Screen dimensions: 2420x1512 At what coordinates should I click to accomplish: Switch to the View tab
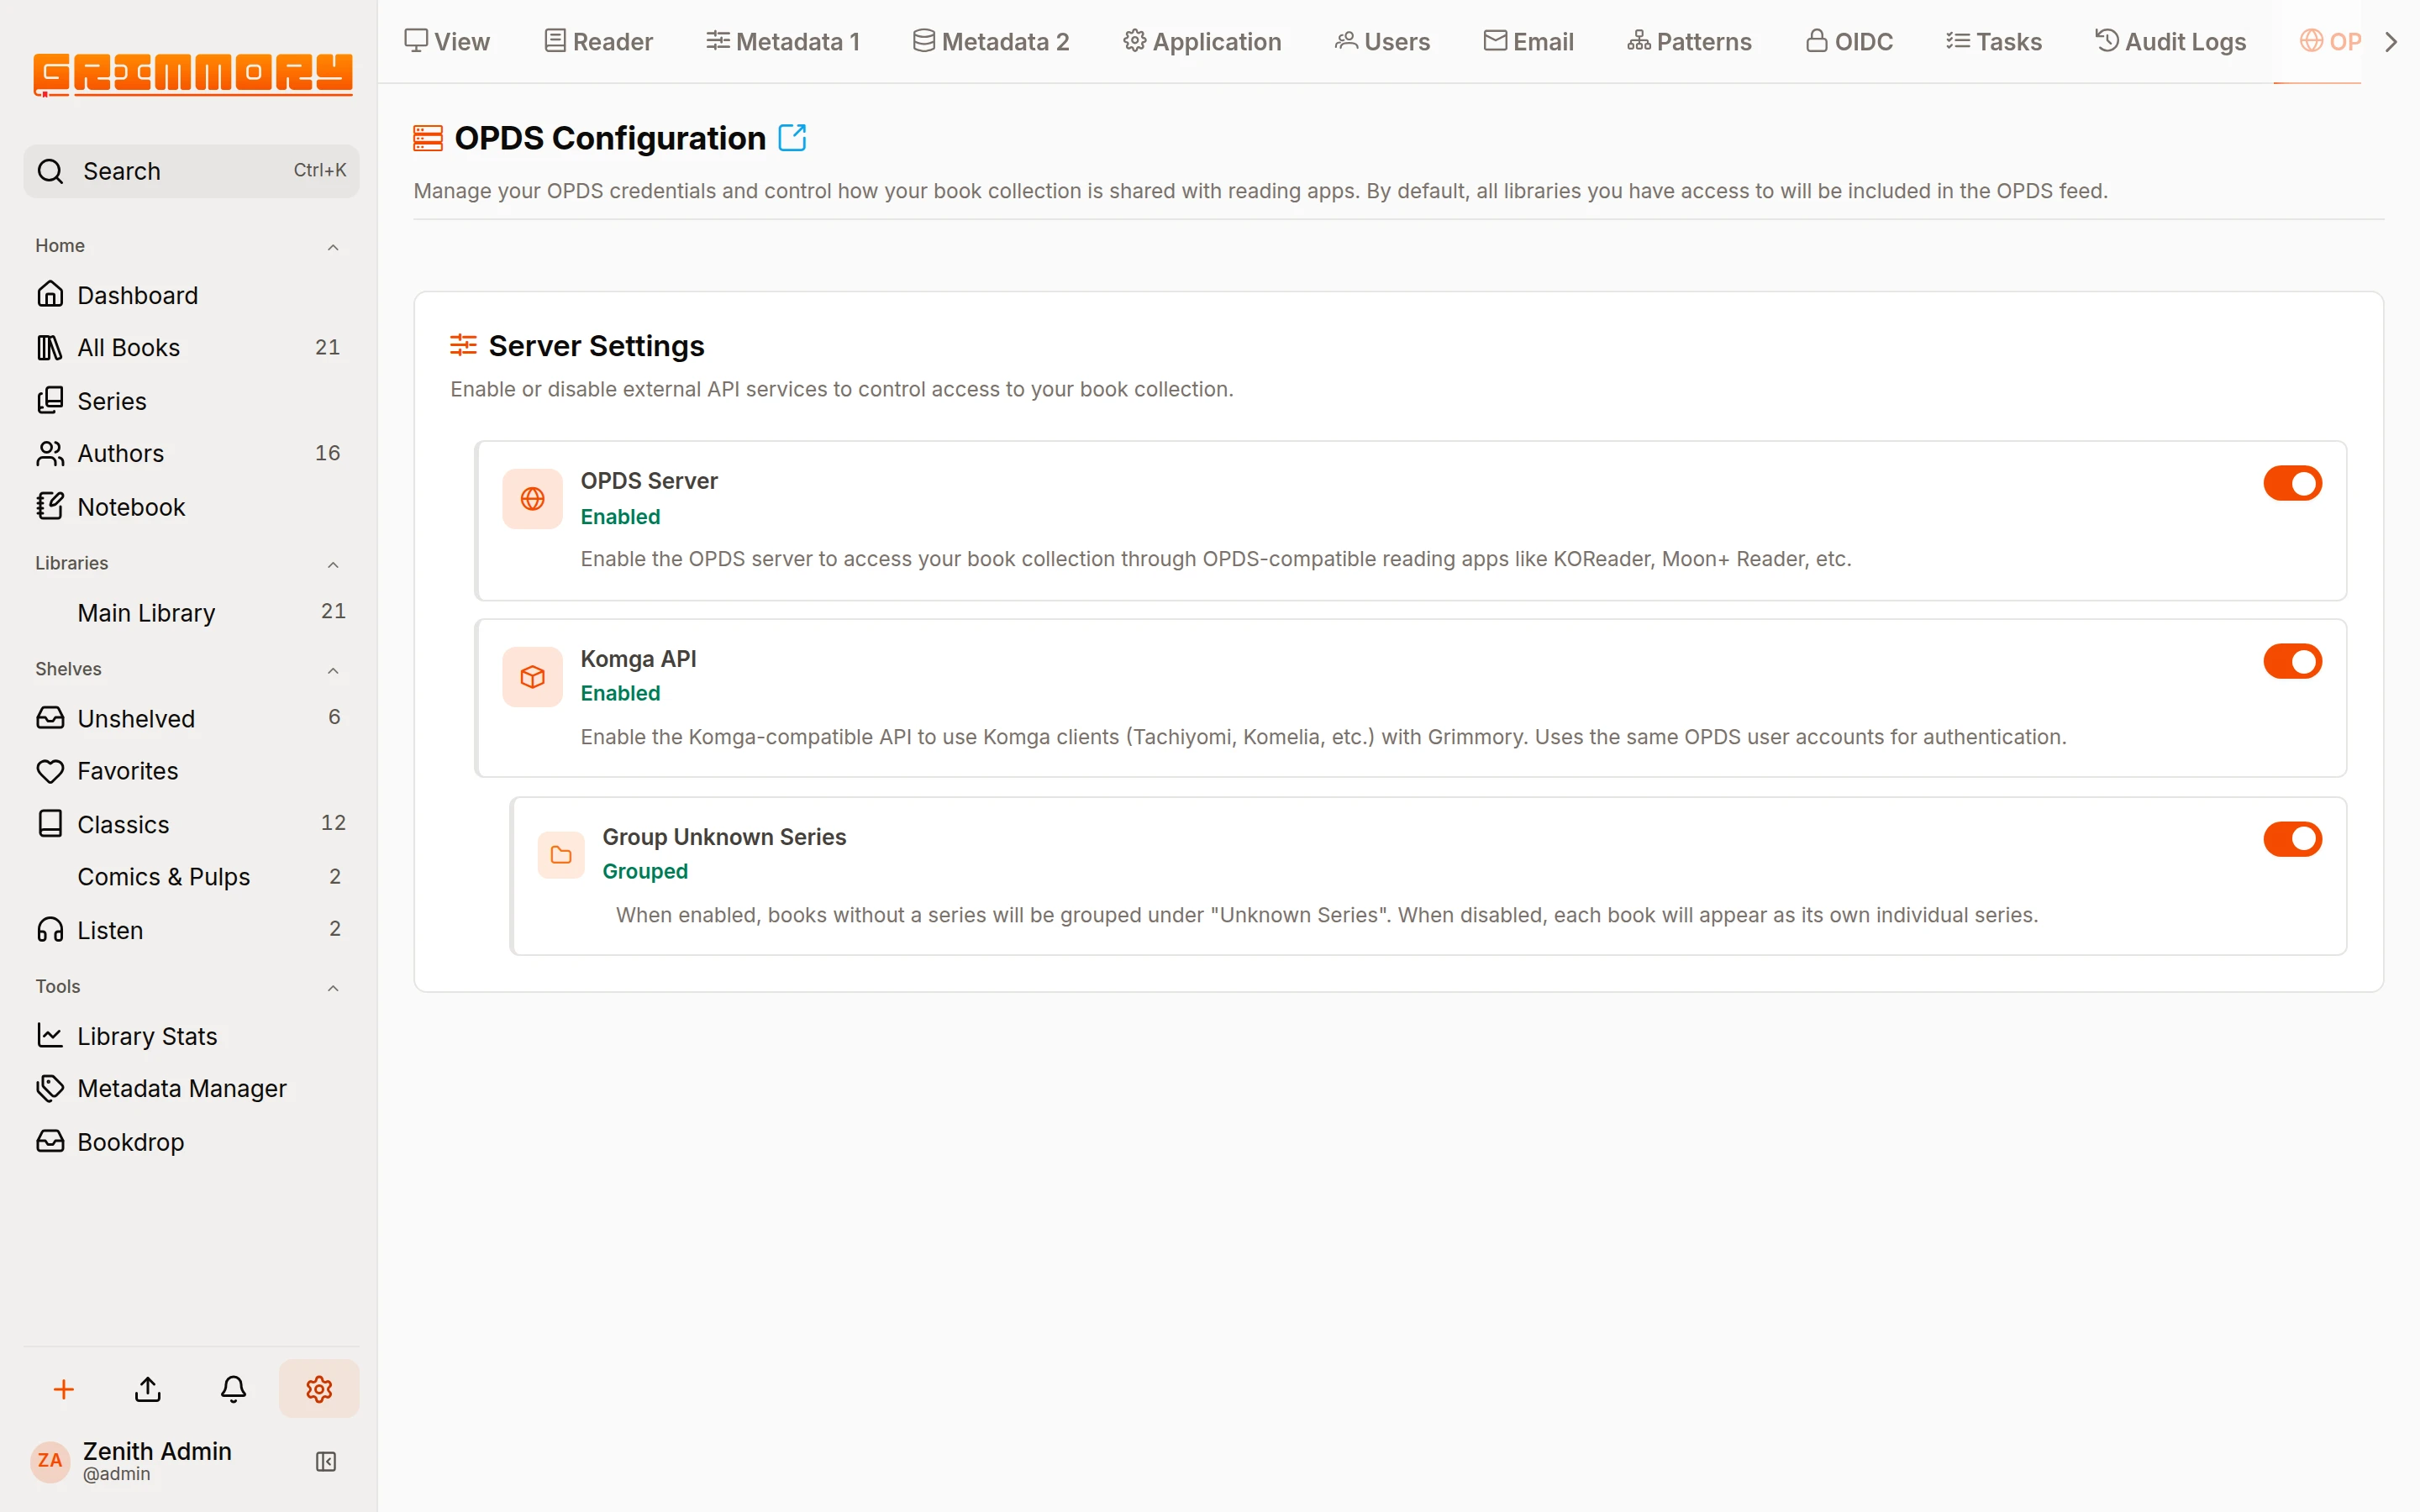447,41
